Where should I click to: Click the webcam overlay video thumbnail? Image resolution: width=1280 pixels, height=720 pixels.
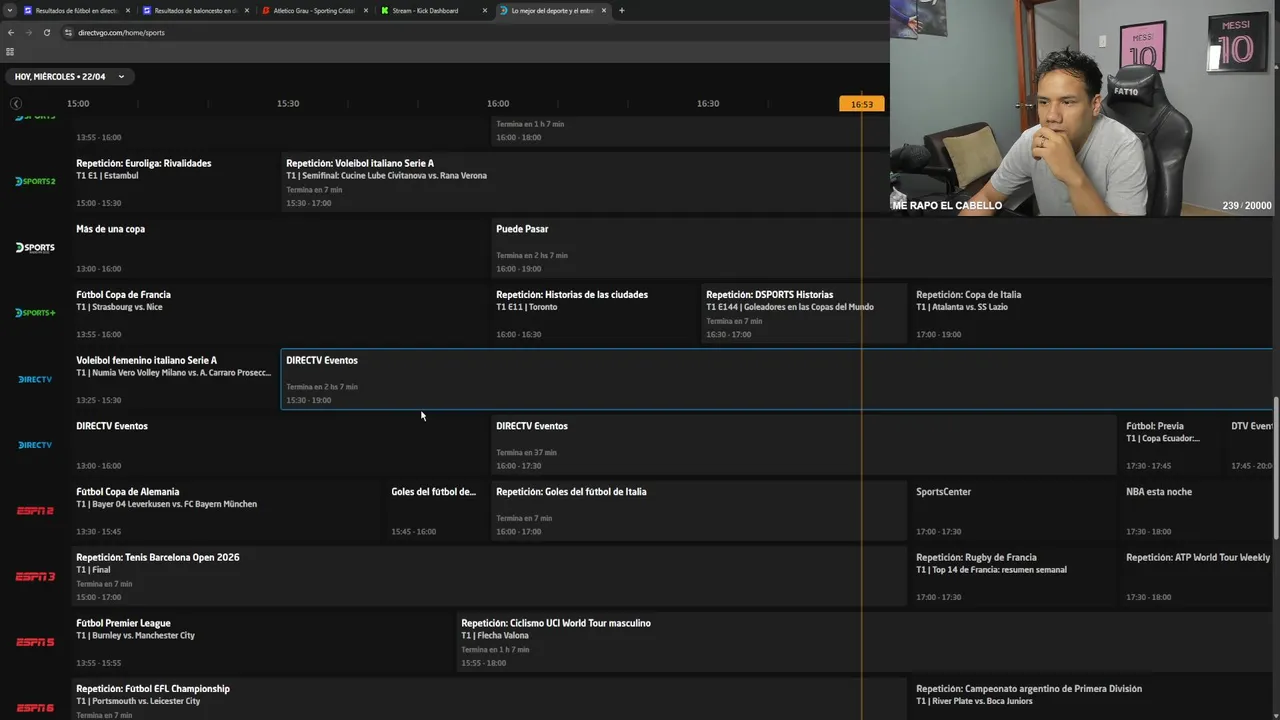[x=1084, y=108]
